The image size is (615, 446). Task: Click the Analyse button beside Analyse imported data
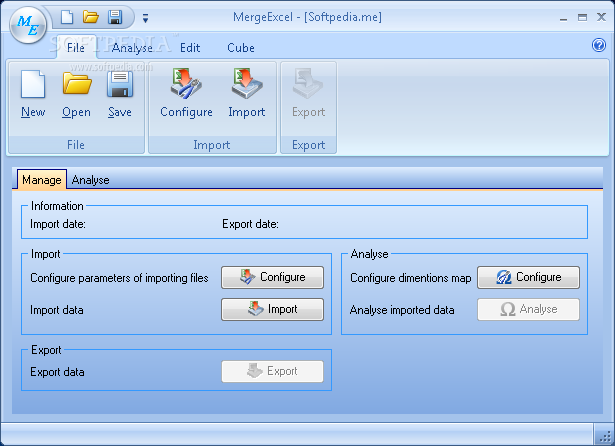[x=528, y=309]
